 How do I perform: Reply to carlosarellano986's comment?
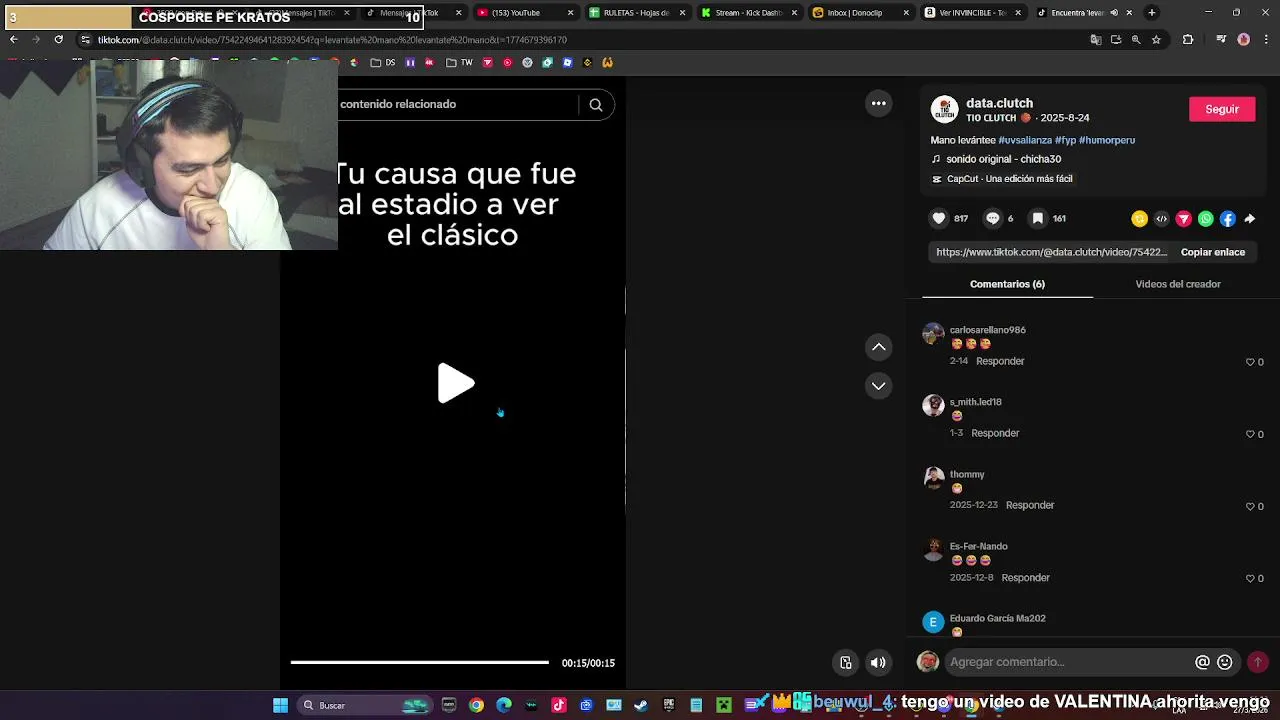[x=1000, y=361]
